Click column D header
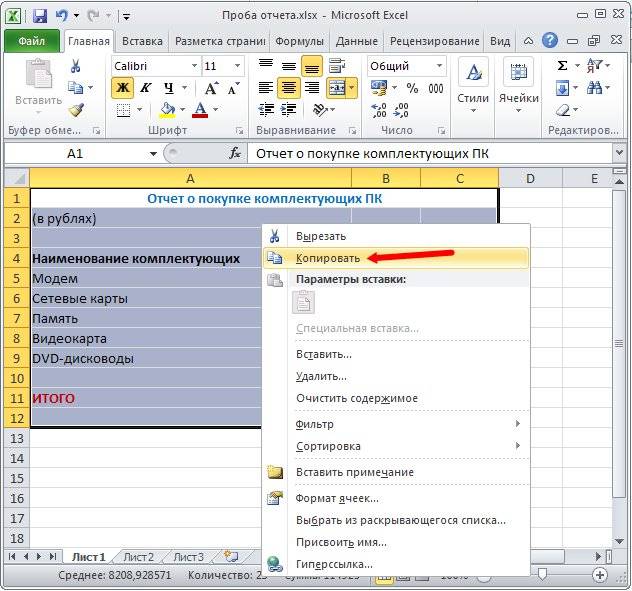632x591 pixels. [530, 179]
